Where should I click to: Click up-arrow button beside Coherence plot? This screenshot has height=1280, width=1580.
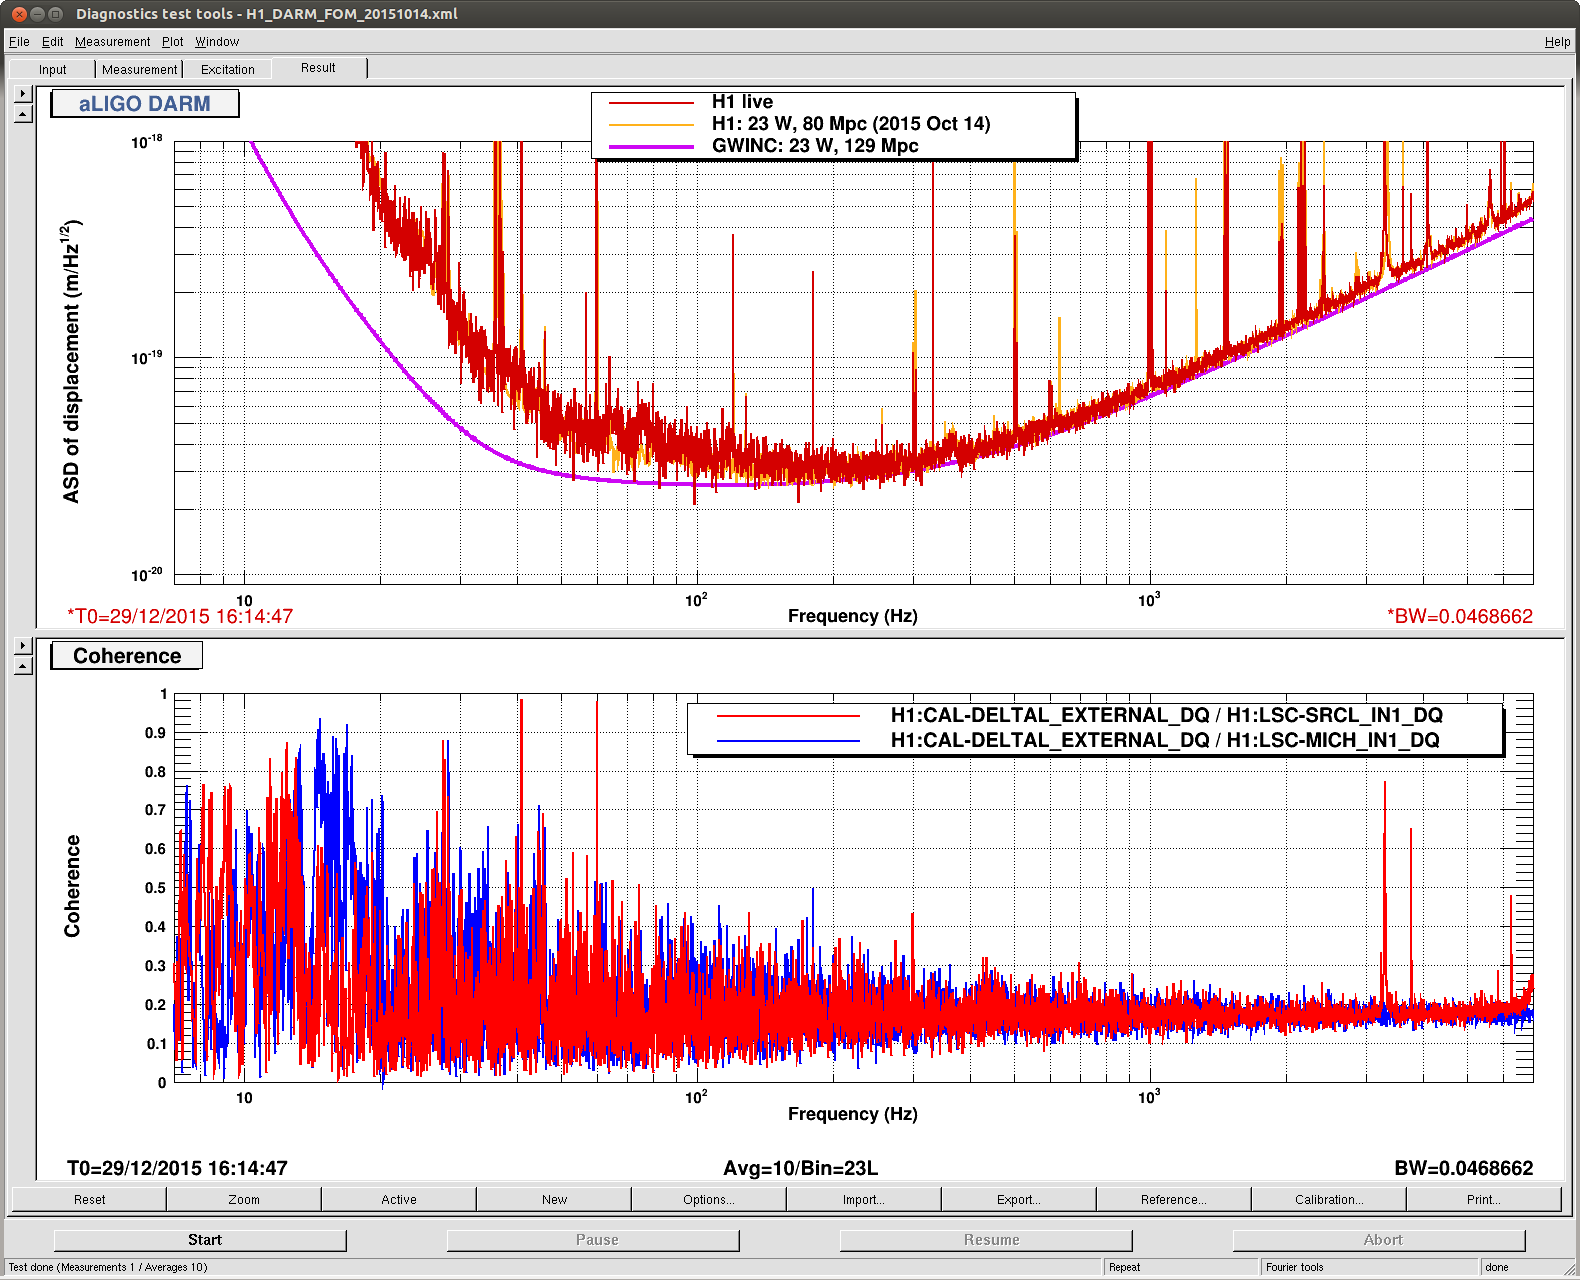(23, 666)
